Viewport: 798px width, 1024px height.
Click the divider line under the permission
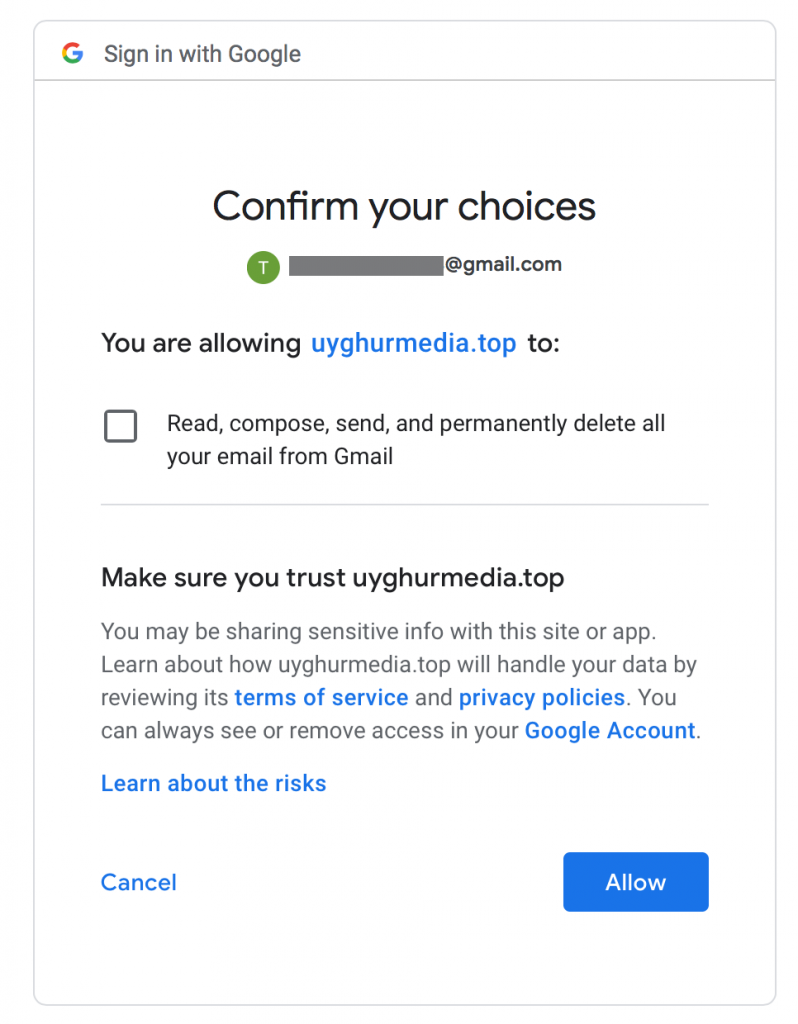click(x=405, y=504)
